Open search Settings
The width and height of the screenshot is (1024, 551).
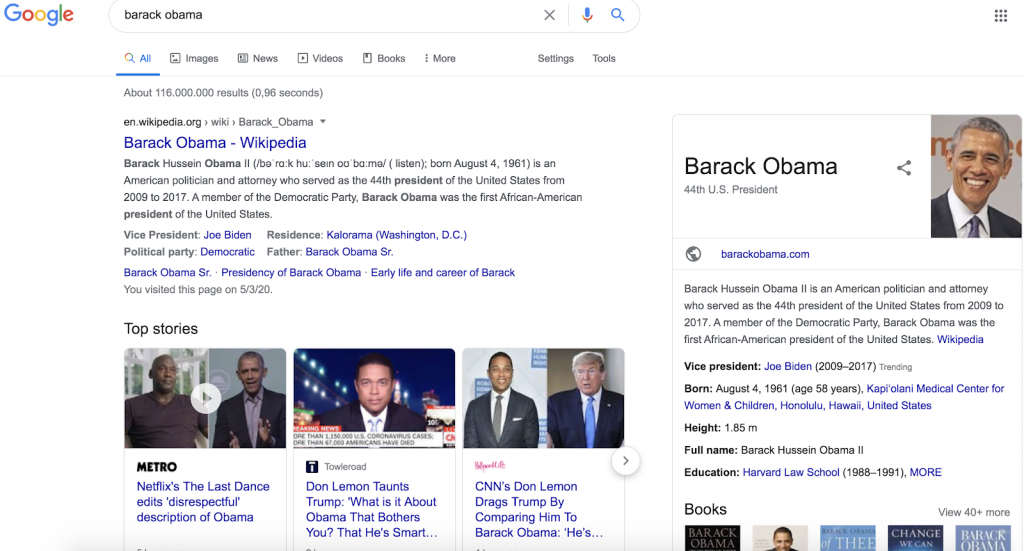pyautogui.click(x=556, y=58)
